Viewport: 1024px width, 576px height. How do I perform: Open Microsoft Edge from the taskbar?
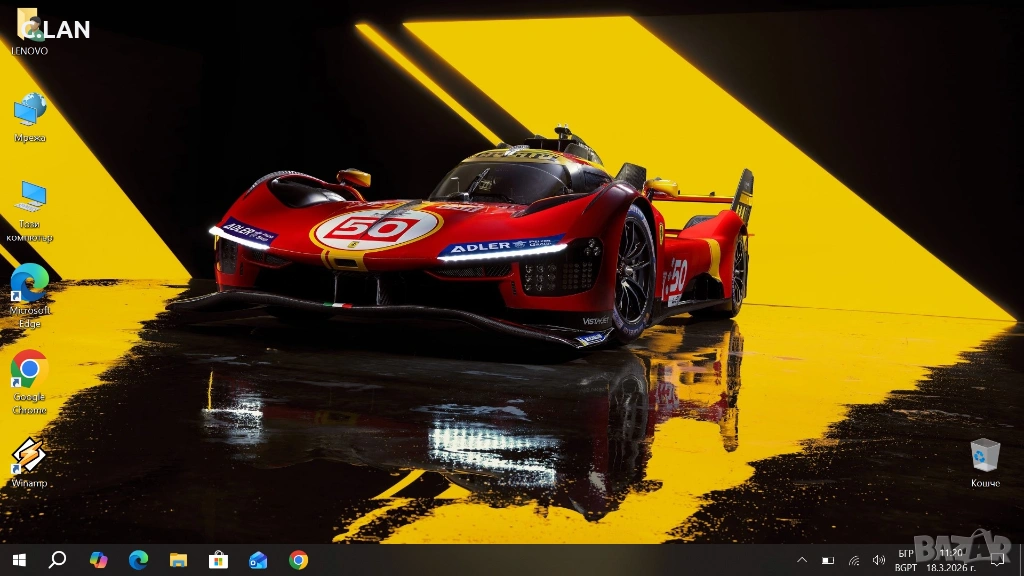pyautogui.click(x=138, y=560)
